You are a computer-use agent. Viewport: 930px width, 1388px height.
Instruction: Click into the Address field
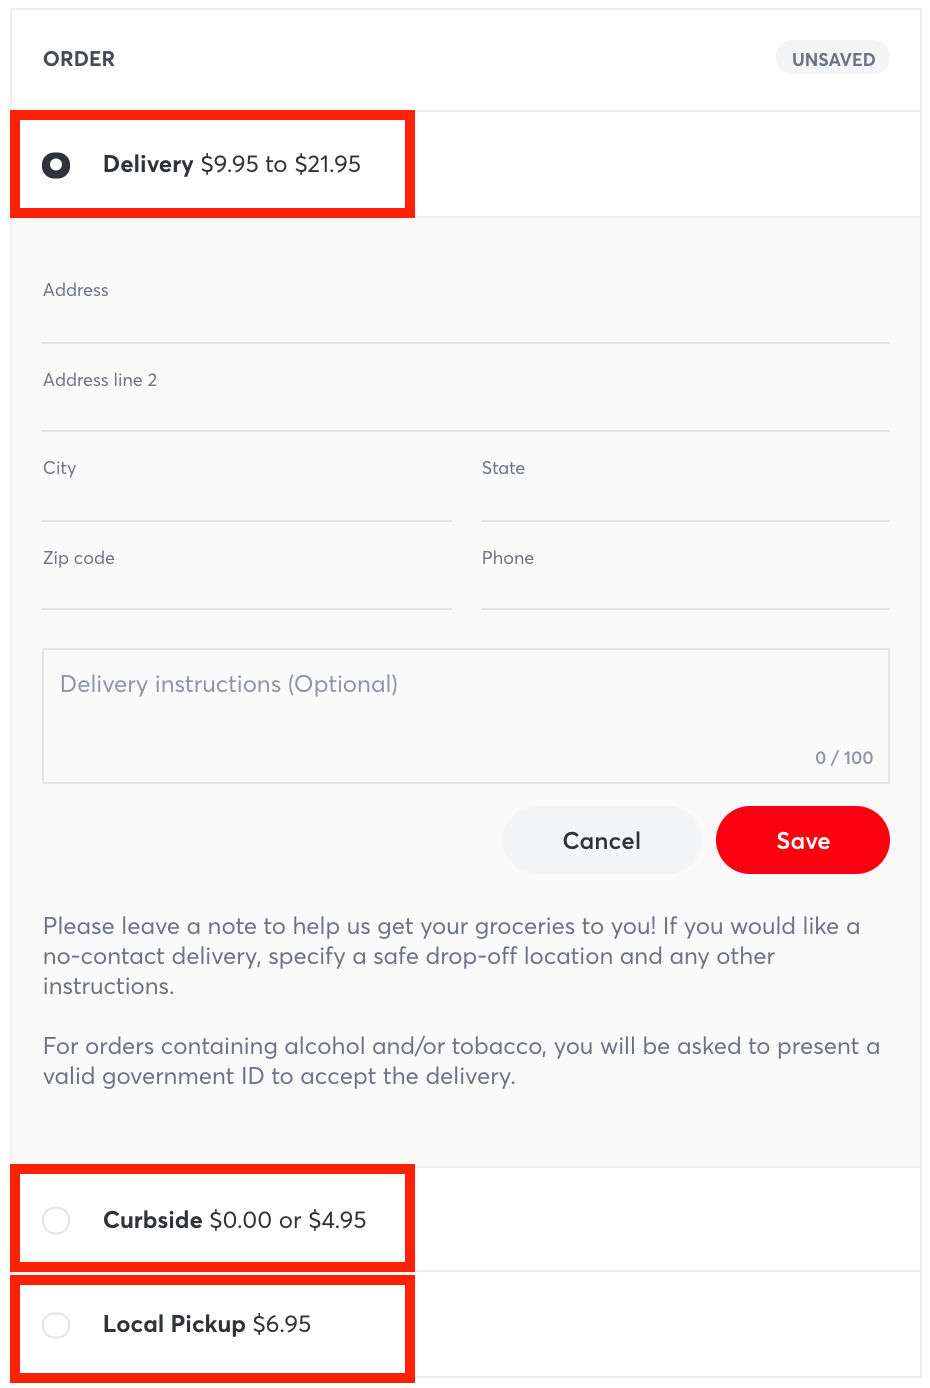click(465, 318)
